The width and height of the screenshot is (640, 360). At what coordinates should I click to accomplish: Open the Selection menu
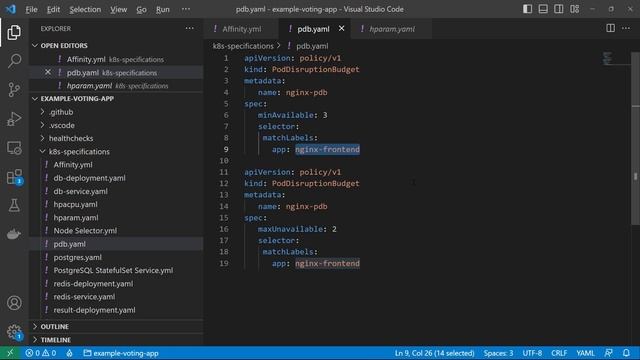click(85, 9)
